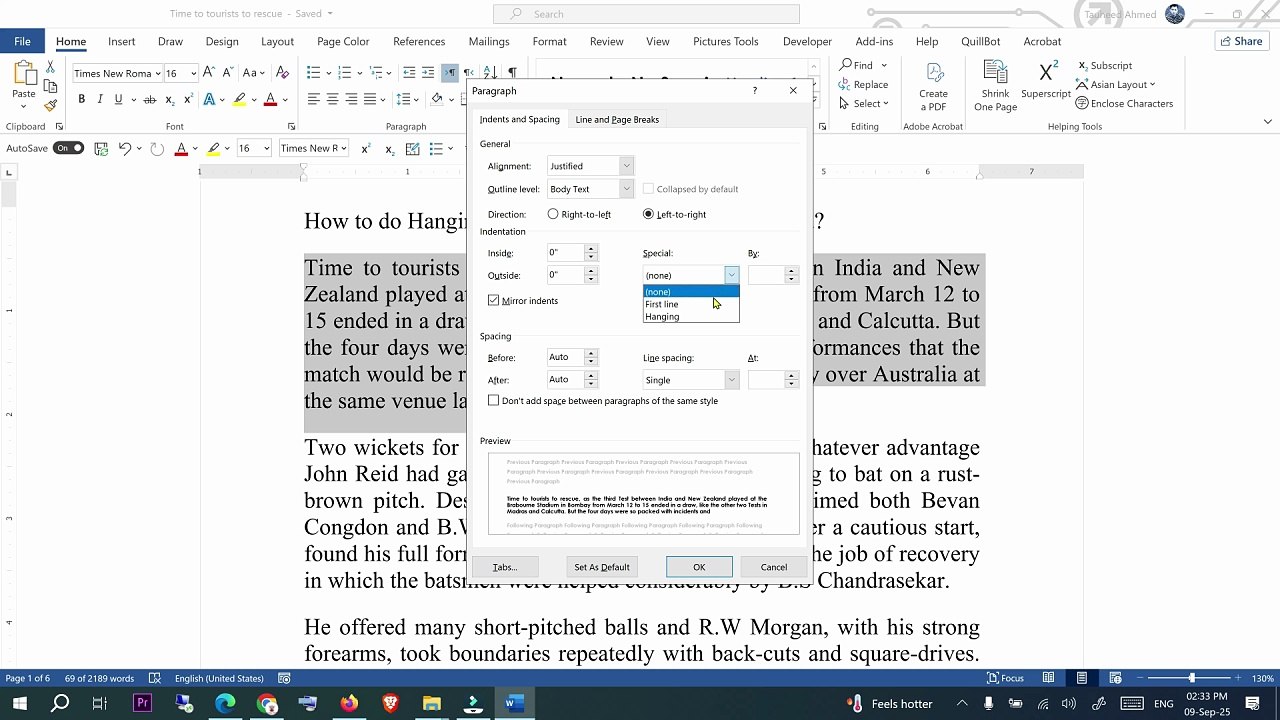Click the Strikethrough icon
Image resolution: width=1280 pixels, height=720 pixels.
pos(150,99)
